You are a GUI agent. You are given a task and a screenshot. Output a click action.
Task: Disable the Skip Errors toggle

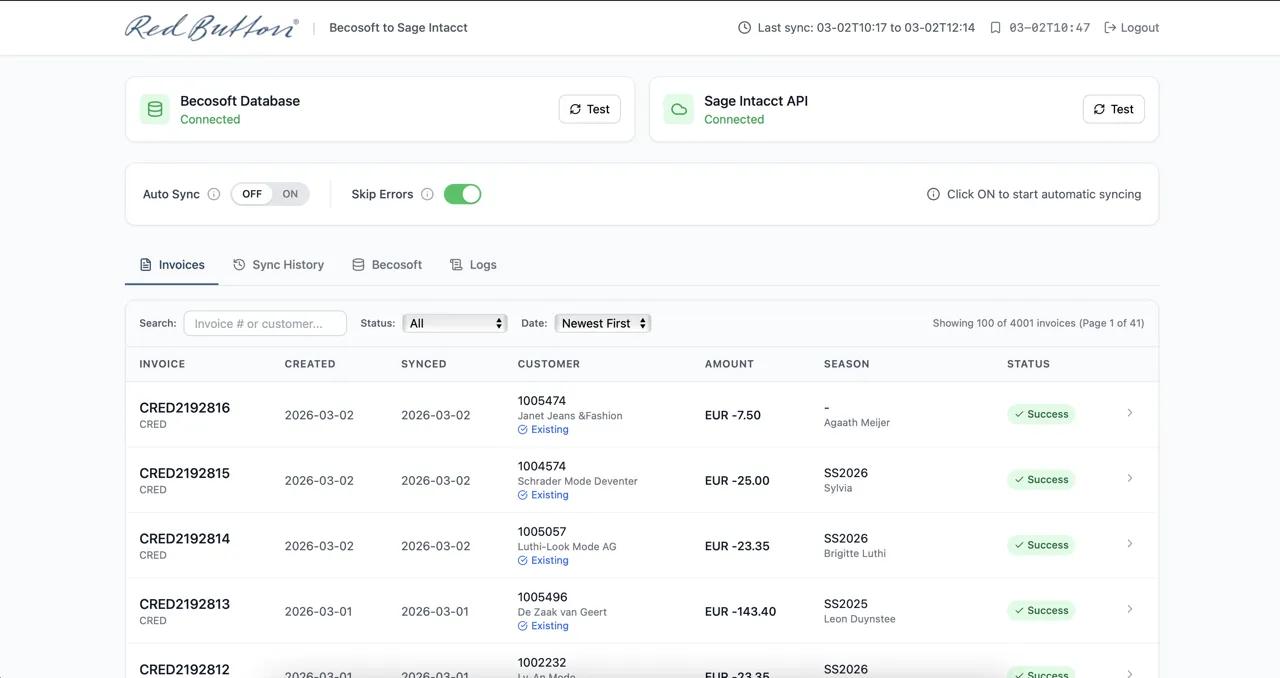462,194
